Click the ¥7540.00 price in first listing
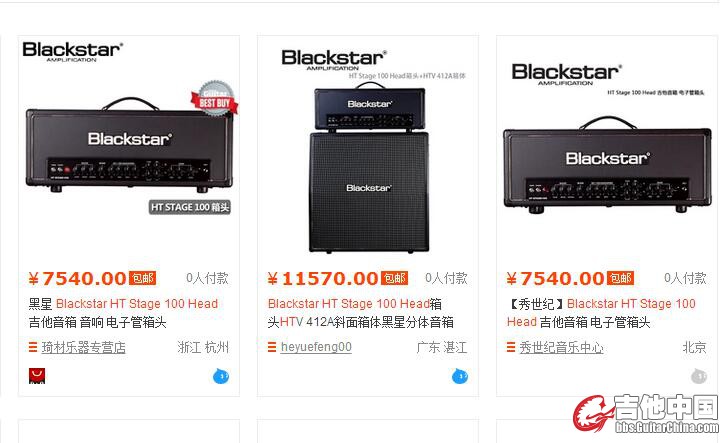Viewport: 726px width, 443px height. pyautogui.click(x=77, y=278)
